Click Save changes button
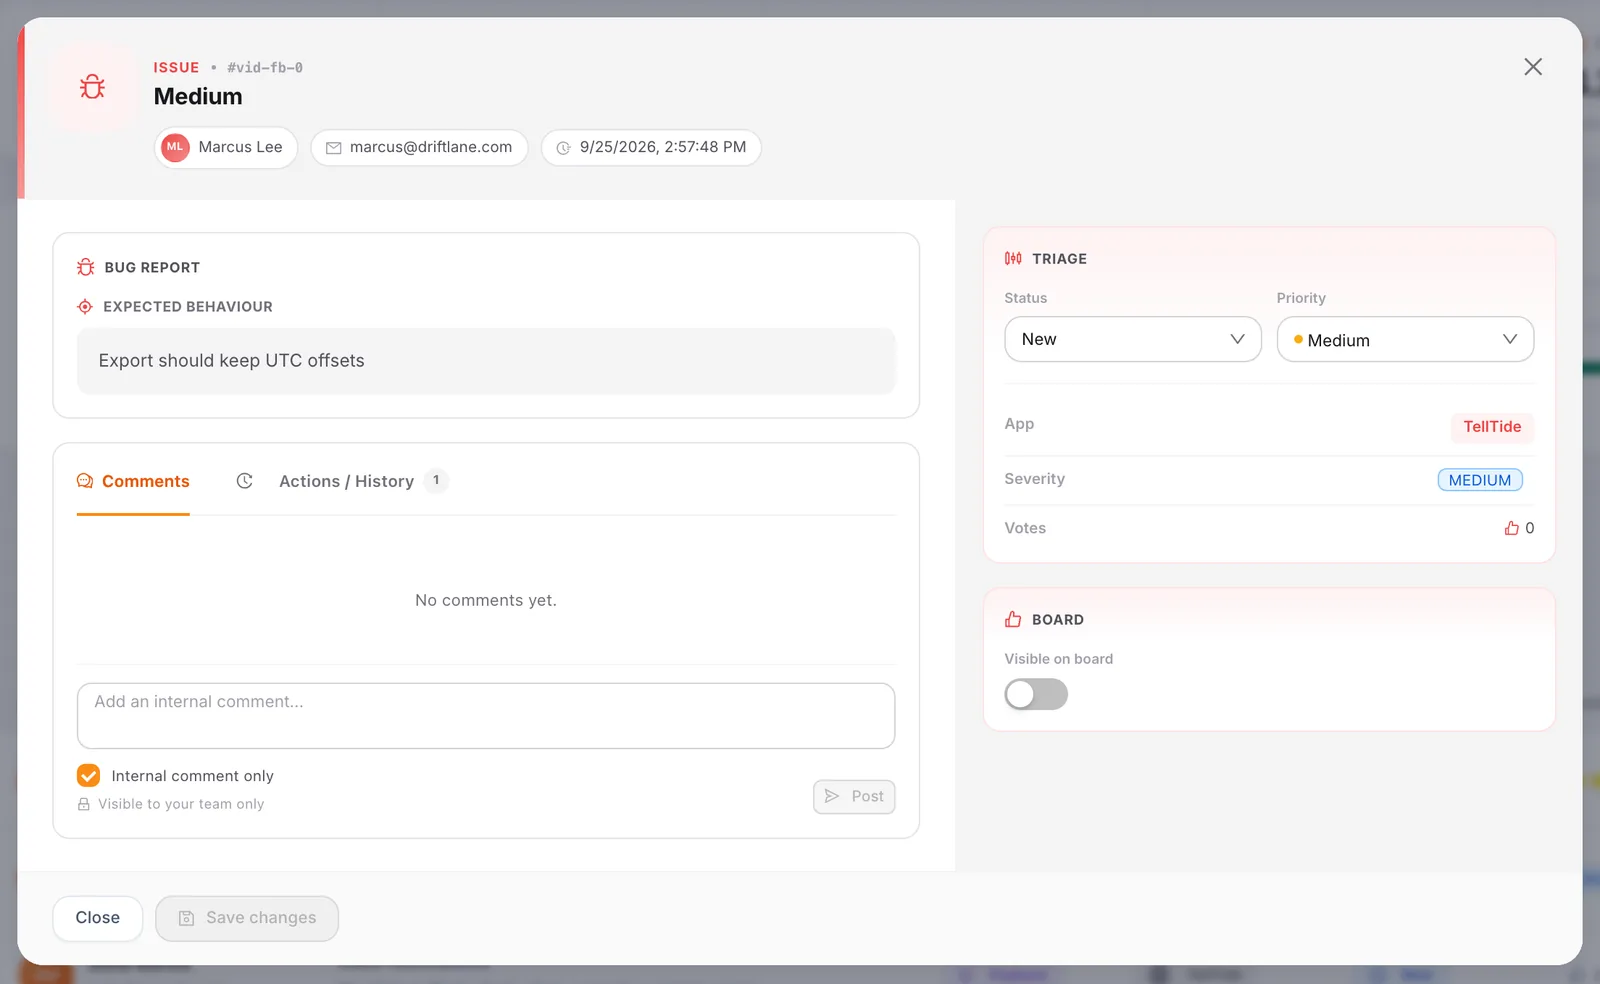This screenshot has height=984, width=1600. (x=246, y=918)
